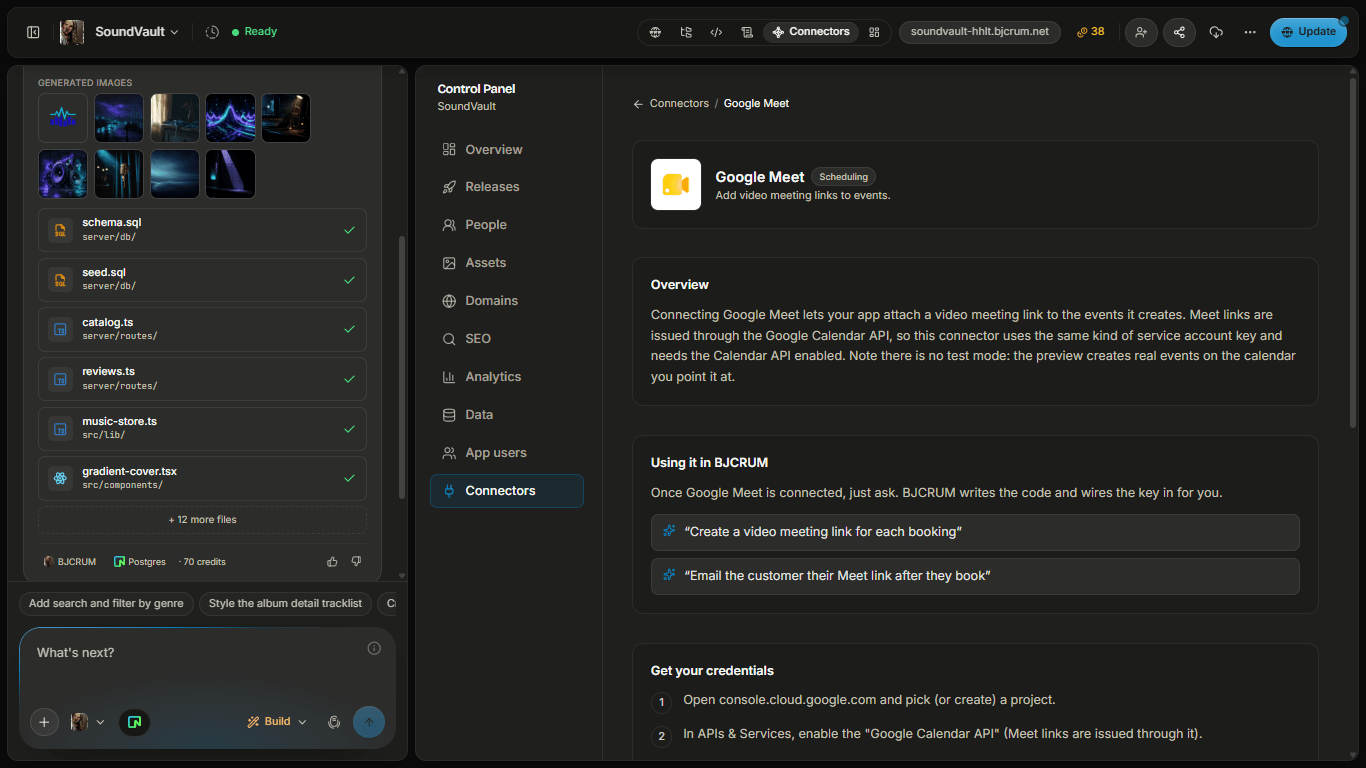Switch to the code view icon
The image size is (1366, 768).
[x=716, y=32]
